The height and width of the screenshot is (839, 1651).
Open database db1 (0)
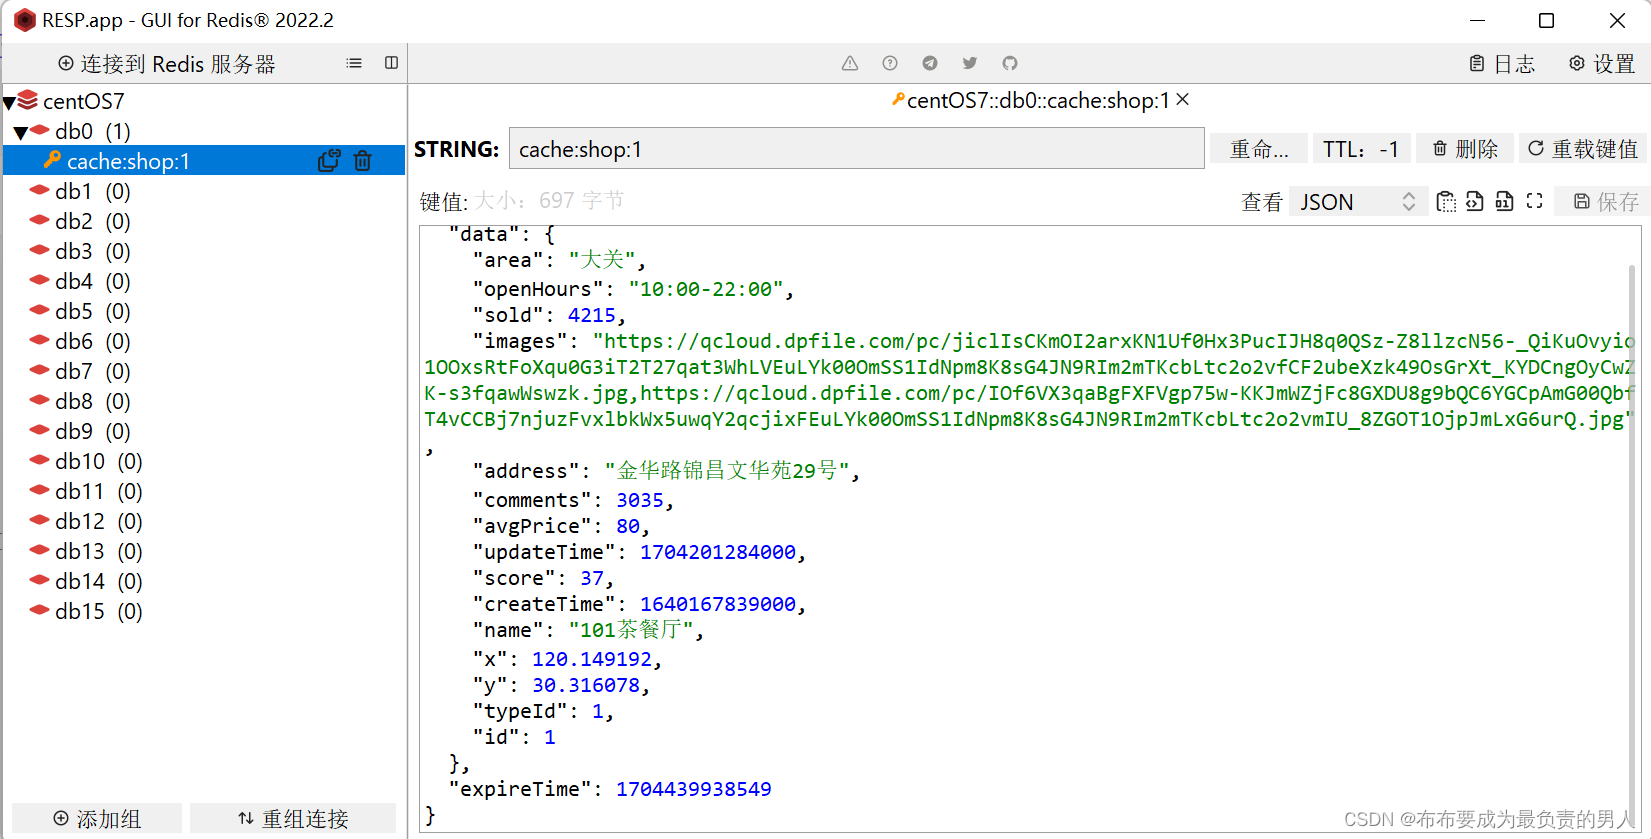coord(92,191)
